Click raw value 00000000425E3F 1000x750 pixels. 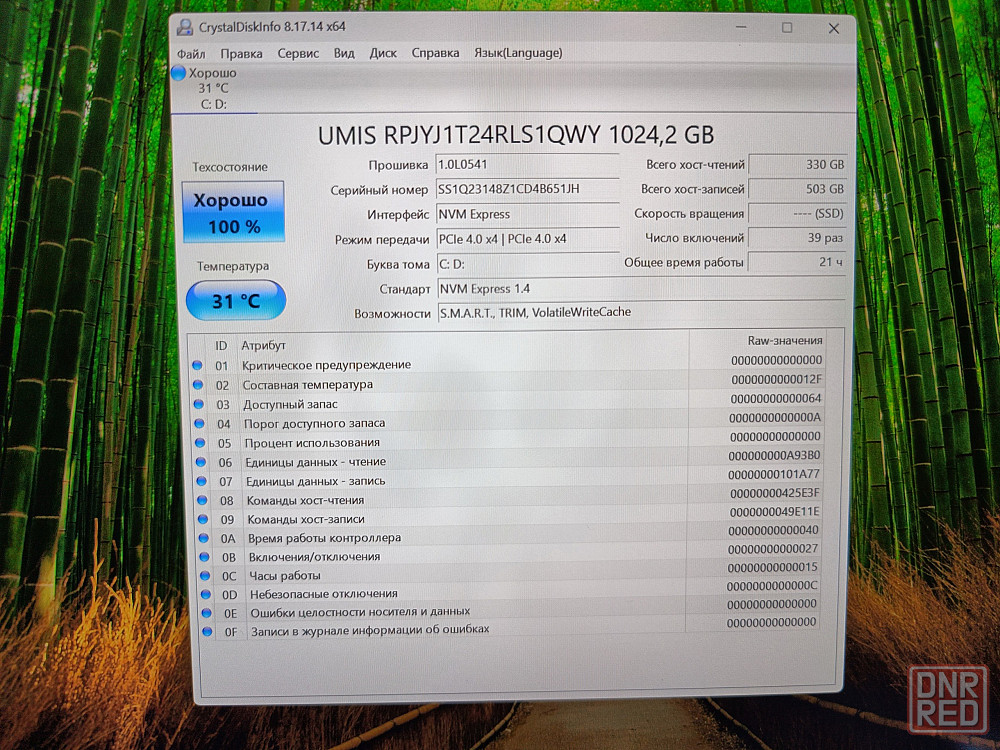(775, 493)
